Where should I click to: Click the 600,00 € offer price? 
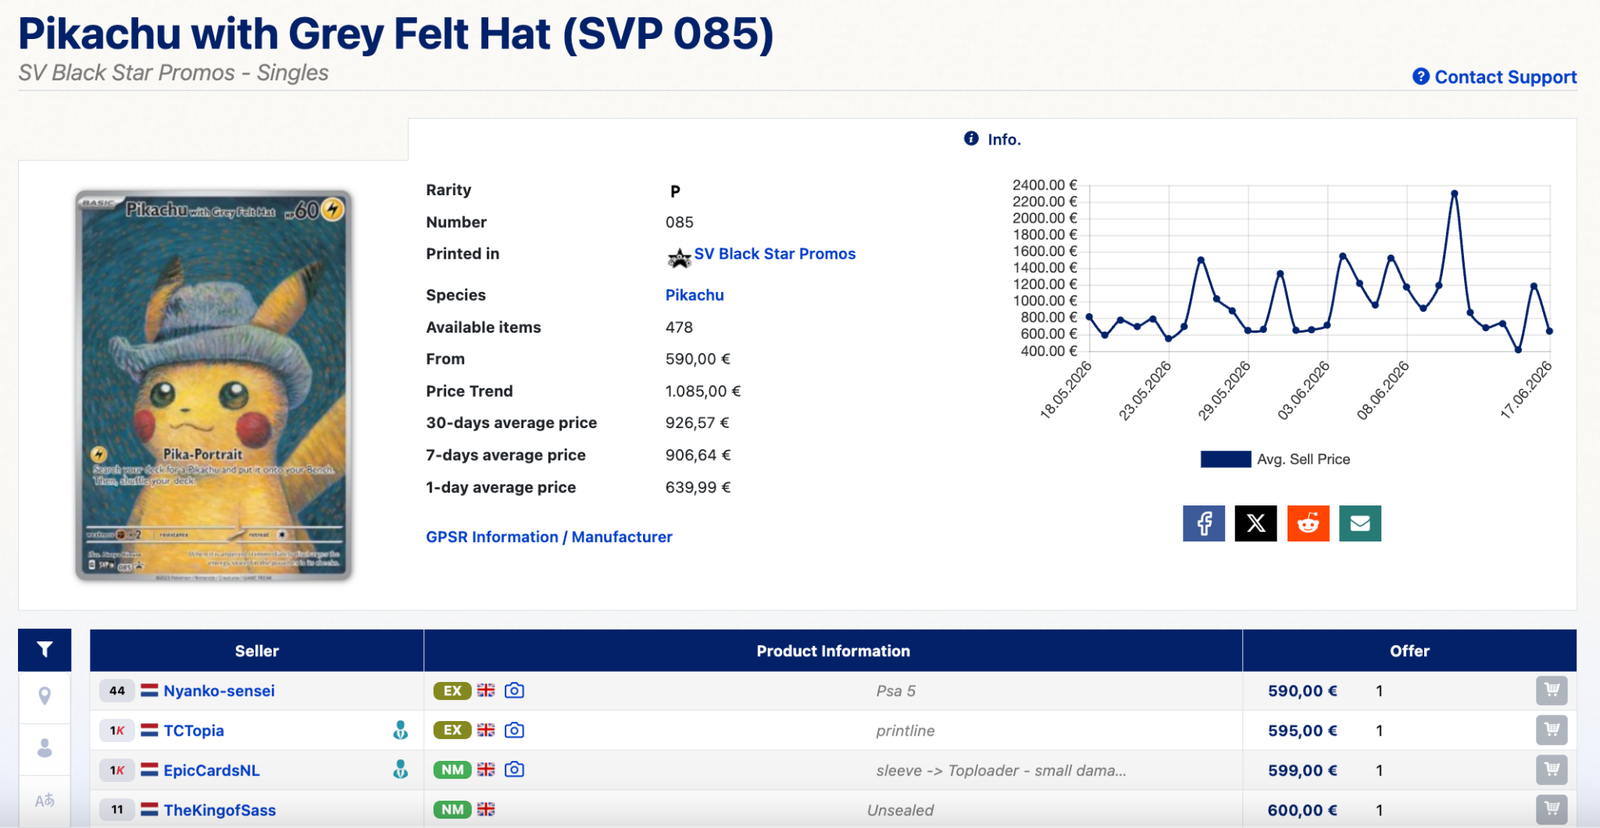coord(1302,810)
